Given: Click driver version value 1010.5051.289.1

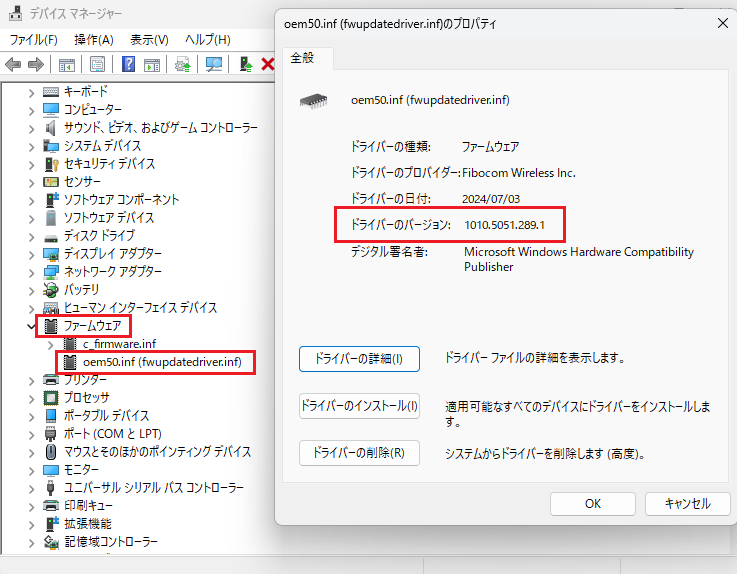Looking at the screenshot, I should coord(504,225).
